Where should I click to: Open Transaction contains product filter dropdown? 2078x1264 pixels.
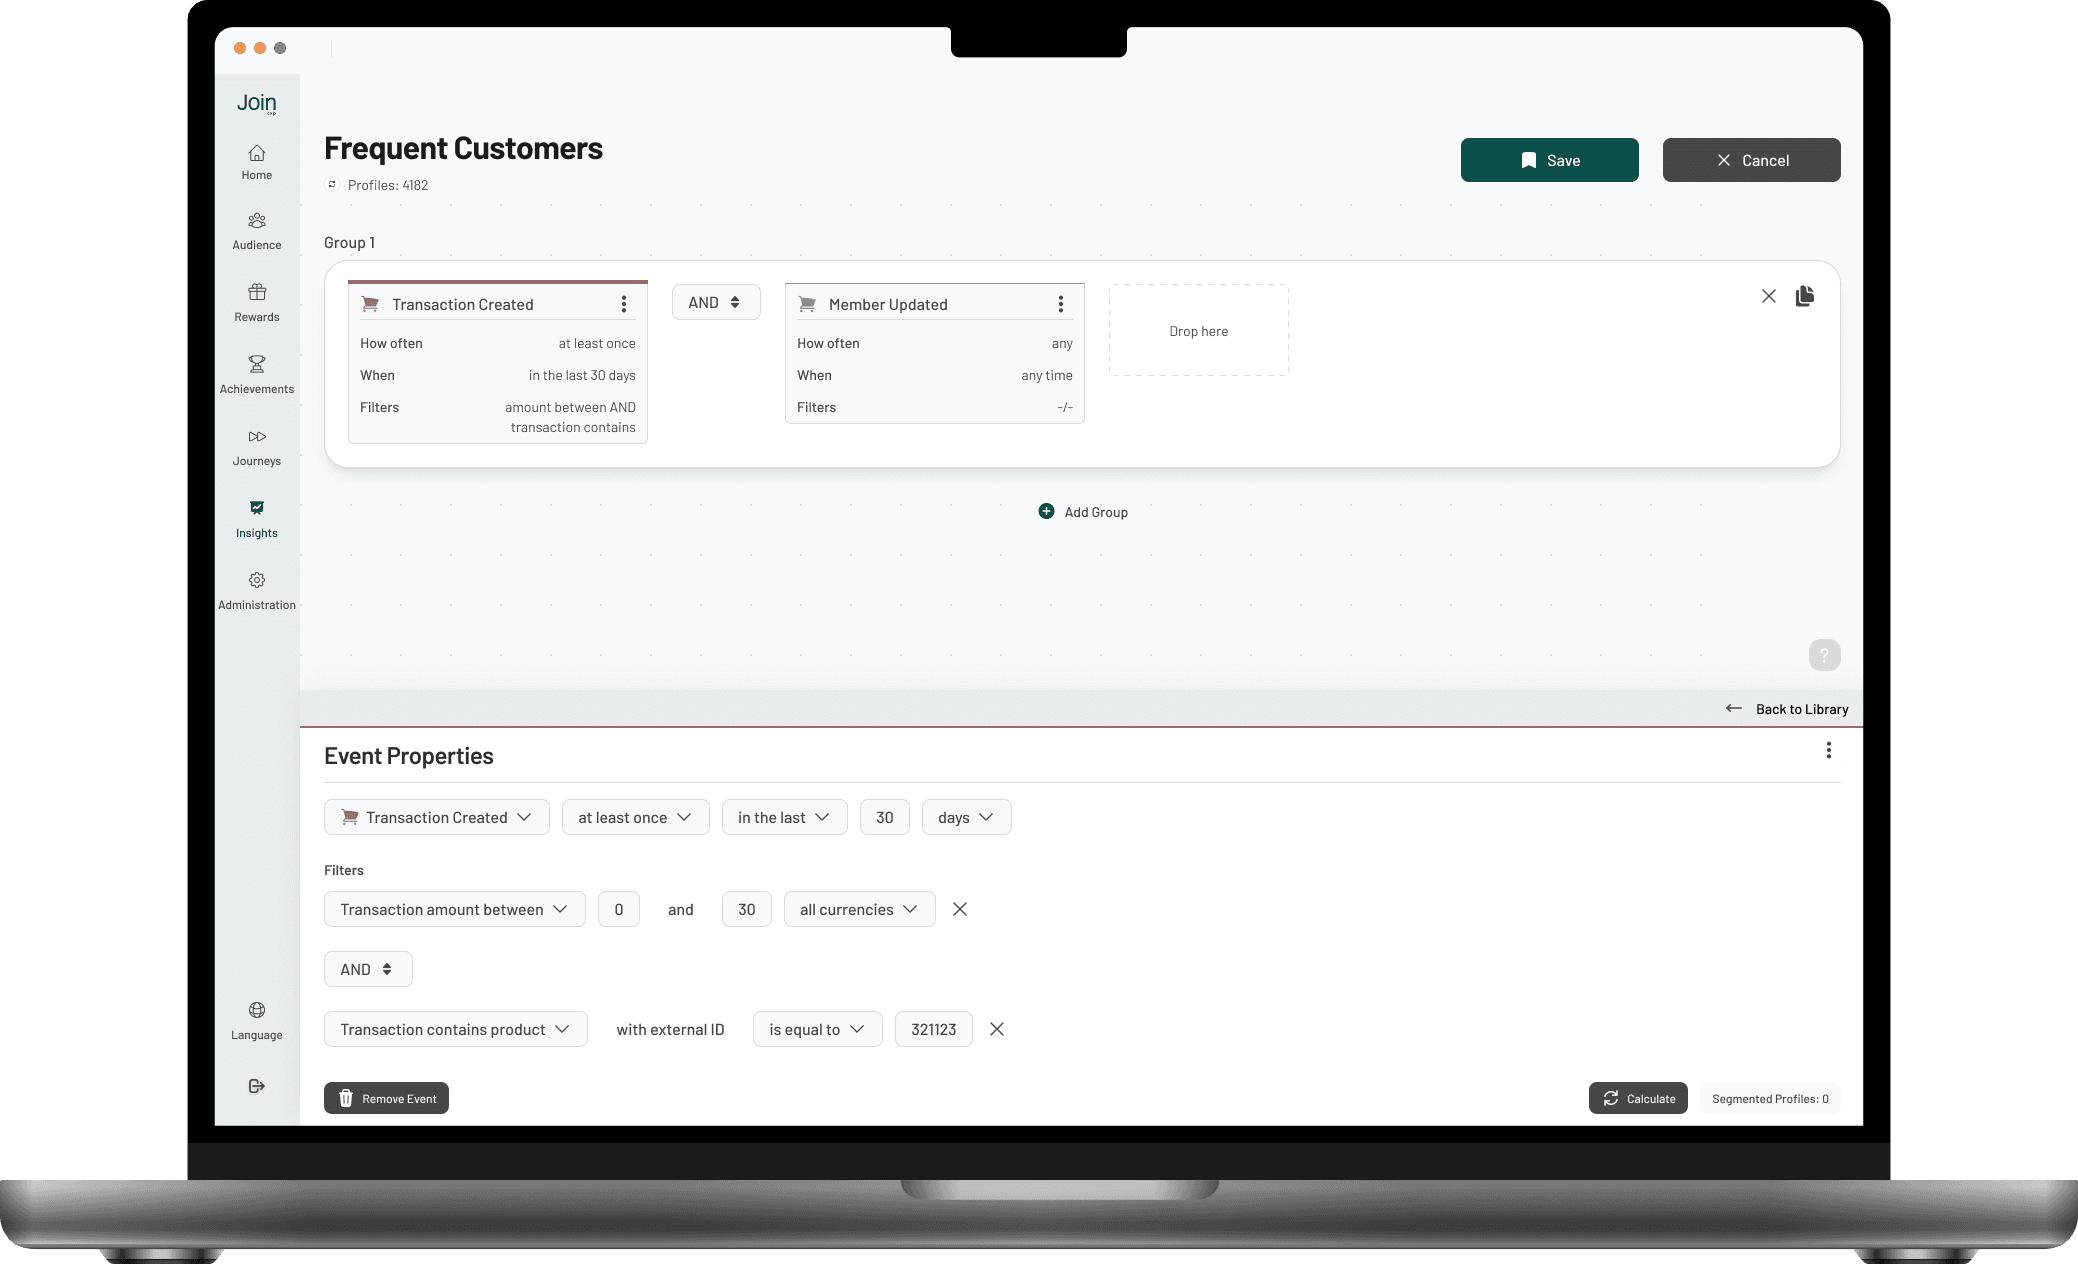456,1029
